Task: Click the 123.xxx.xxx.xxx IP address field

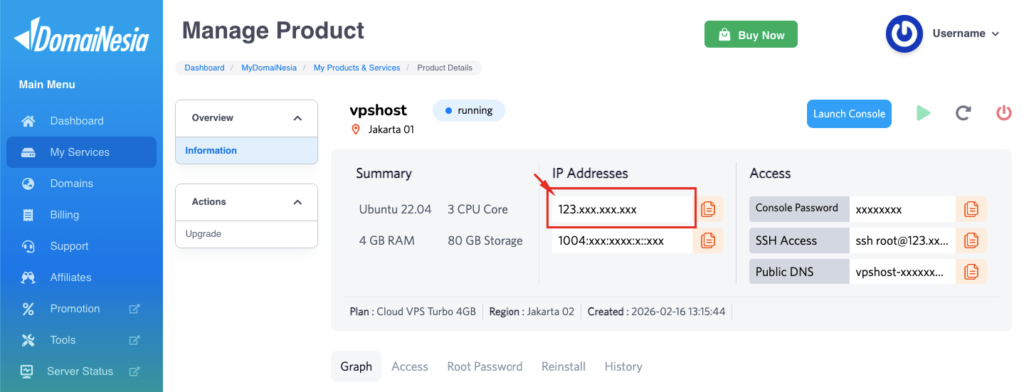Action: [622, 209]
